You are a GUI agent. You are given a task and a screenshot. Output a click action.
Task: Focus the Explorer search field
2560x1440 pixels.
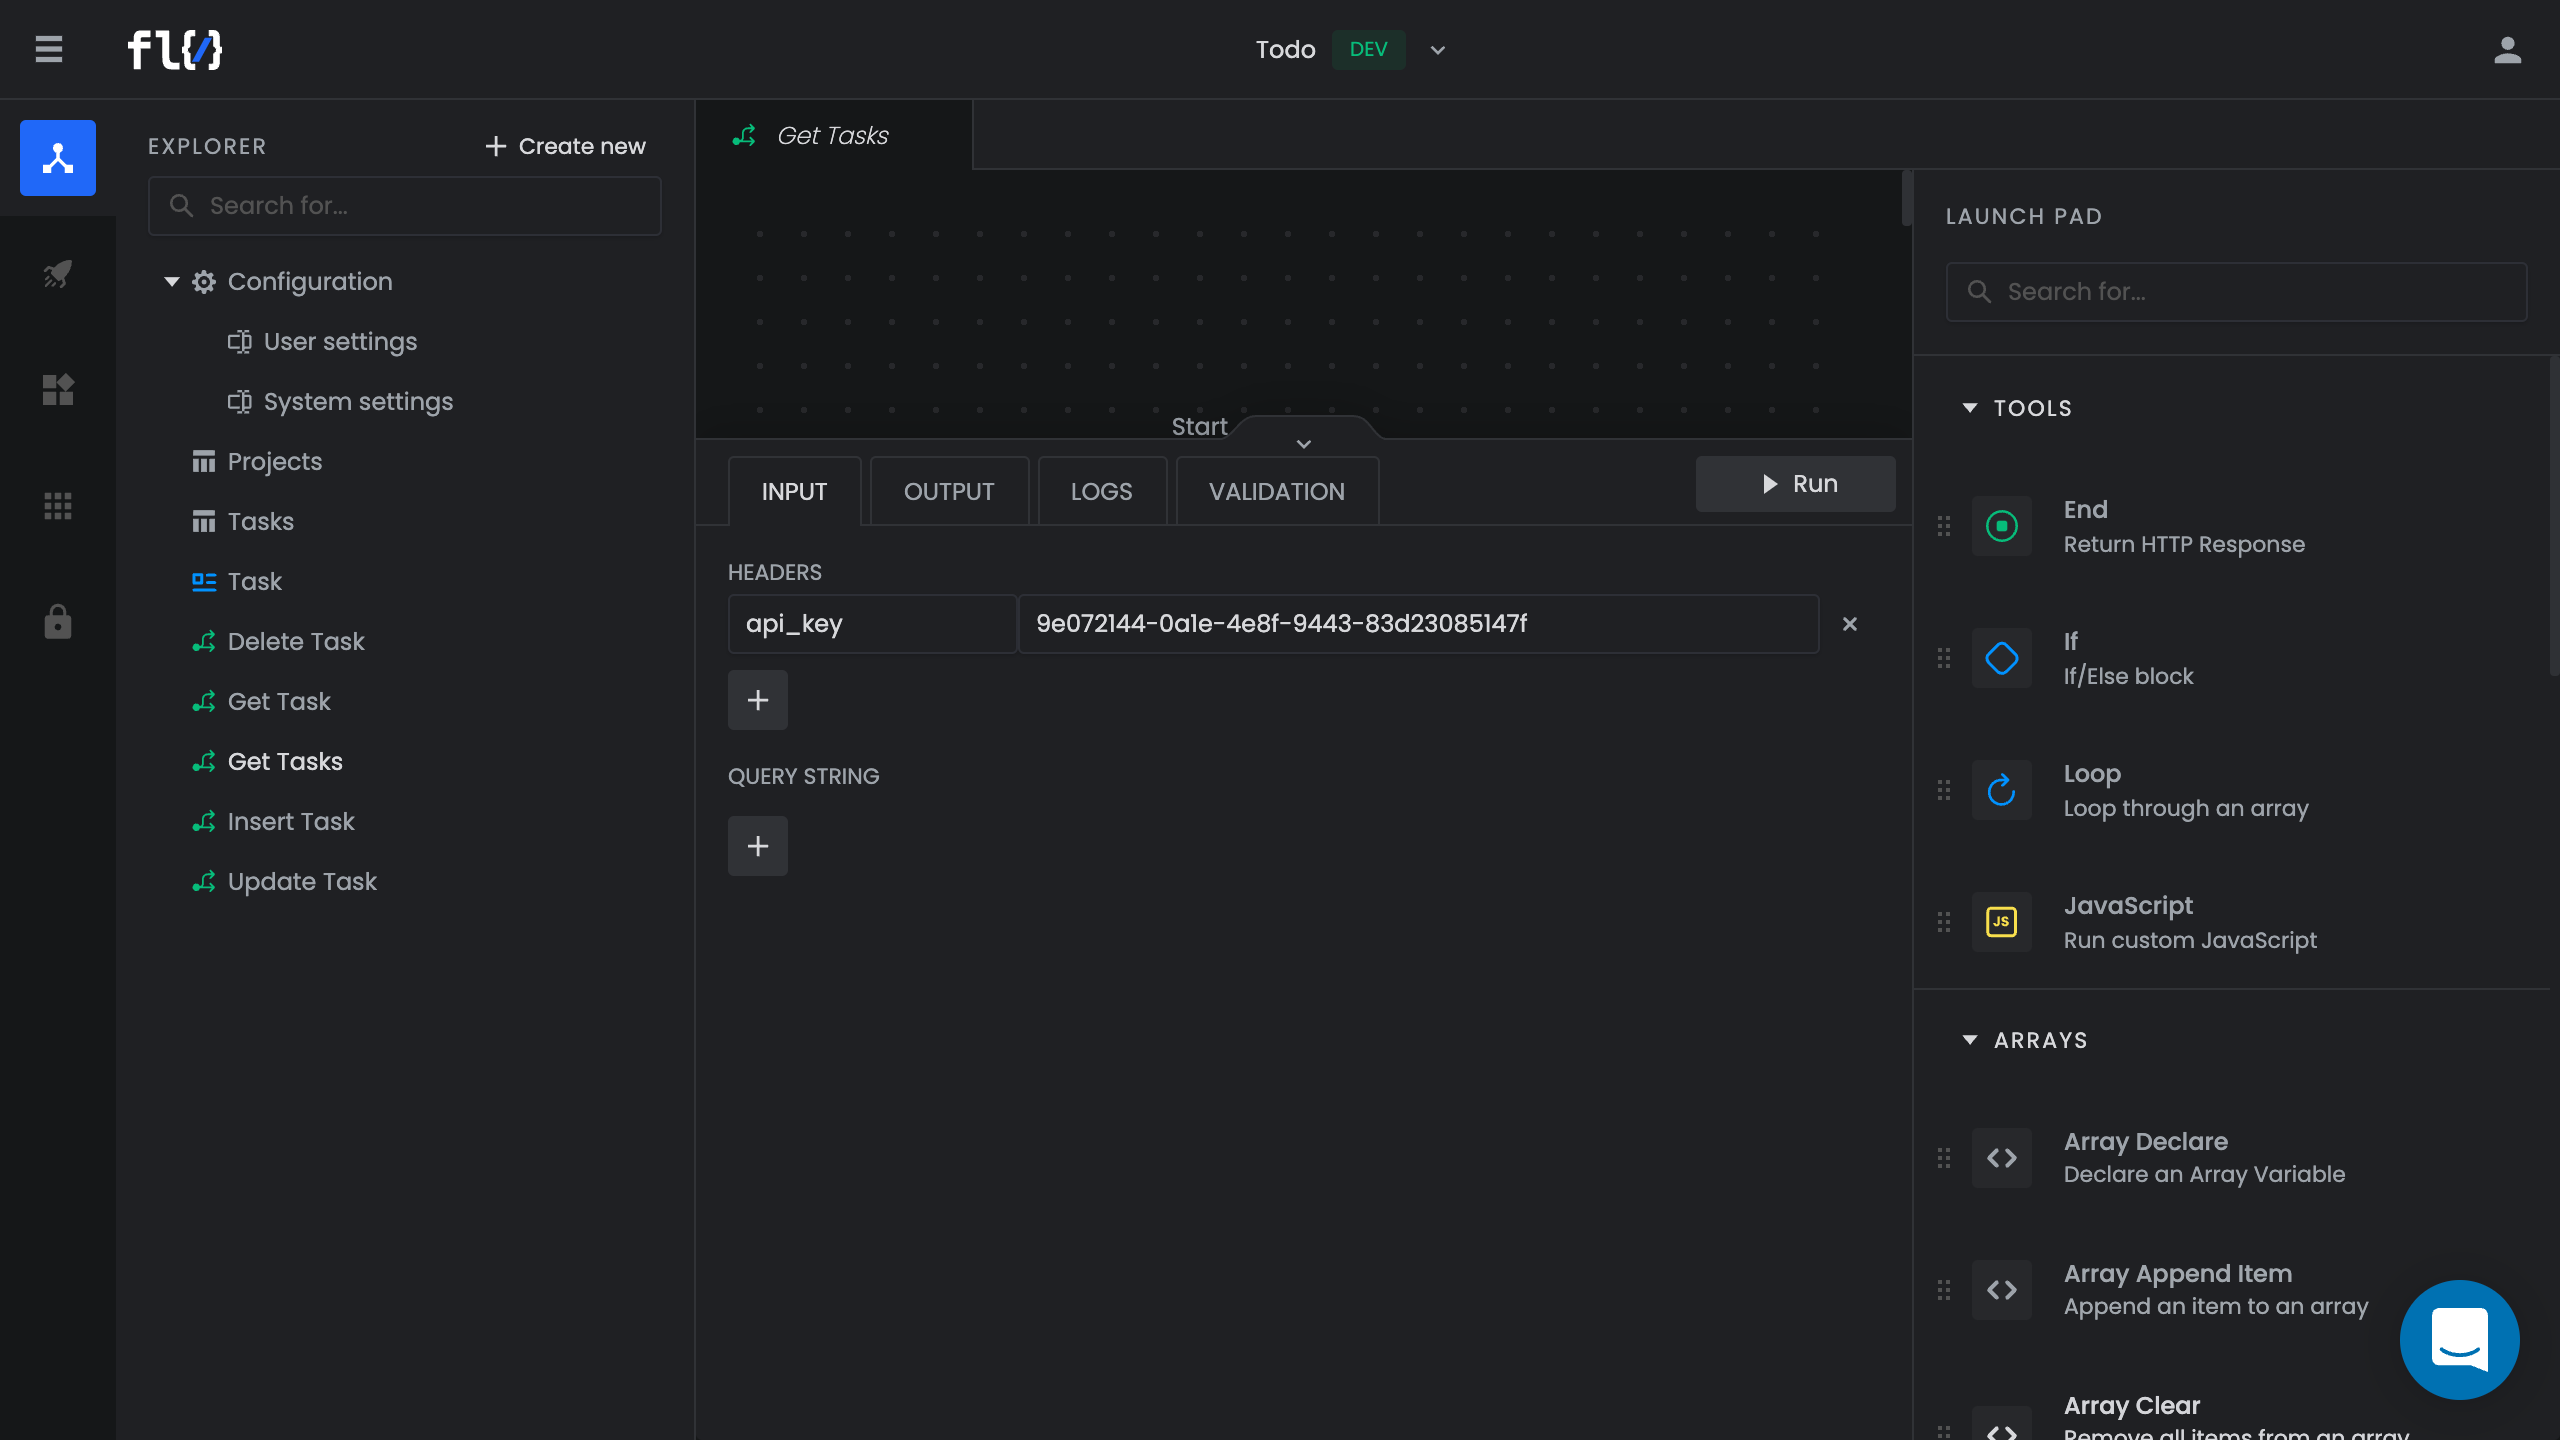tap(405, 206)
